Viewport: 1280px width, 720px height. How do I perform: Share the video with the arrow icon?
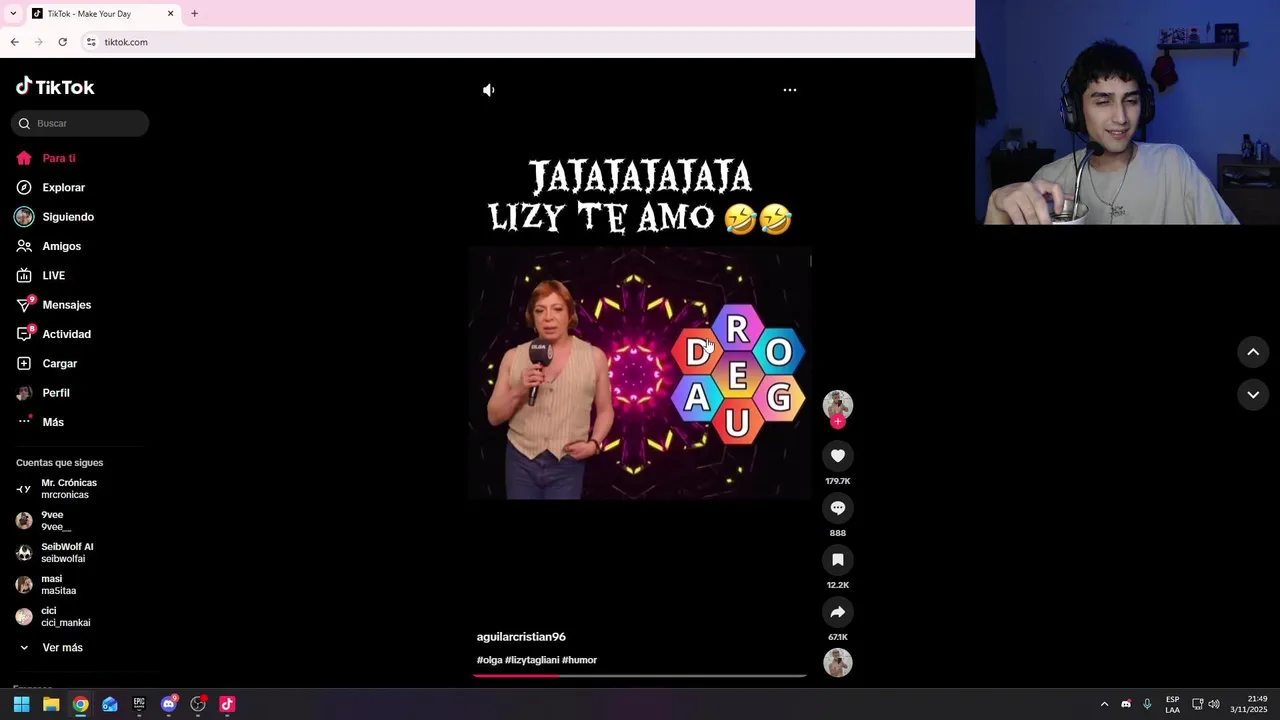pyautogui.click(x=838, y=612)
